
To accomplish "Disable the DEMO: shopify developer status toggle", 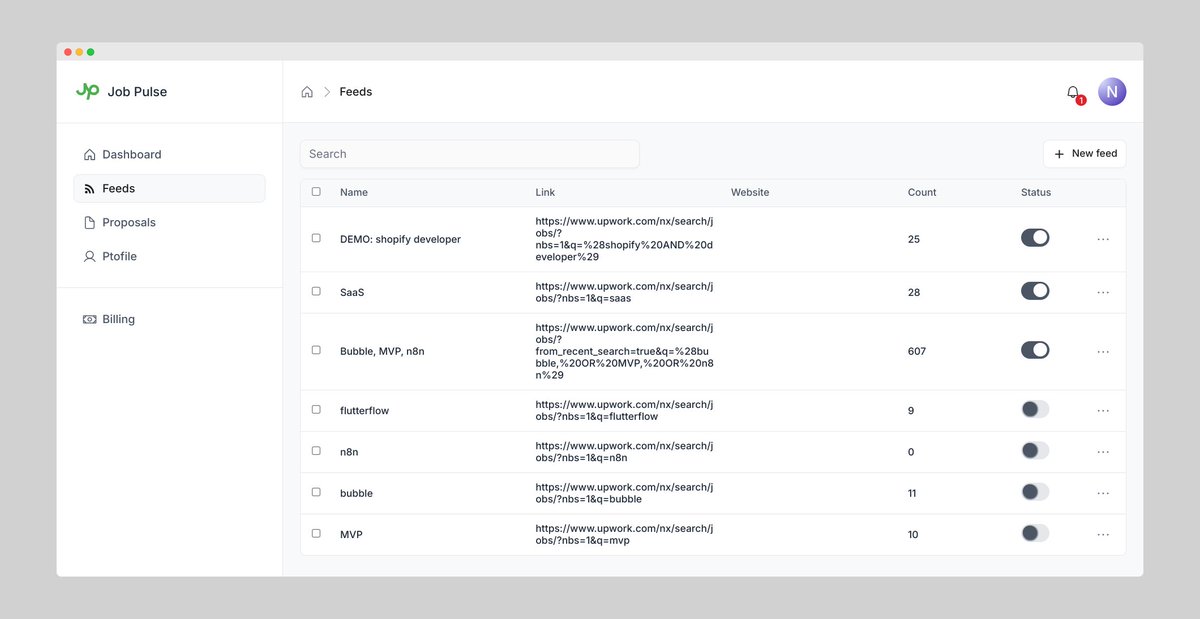I will [1035, 238].
